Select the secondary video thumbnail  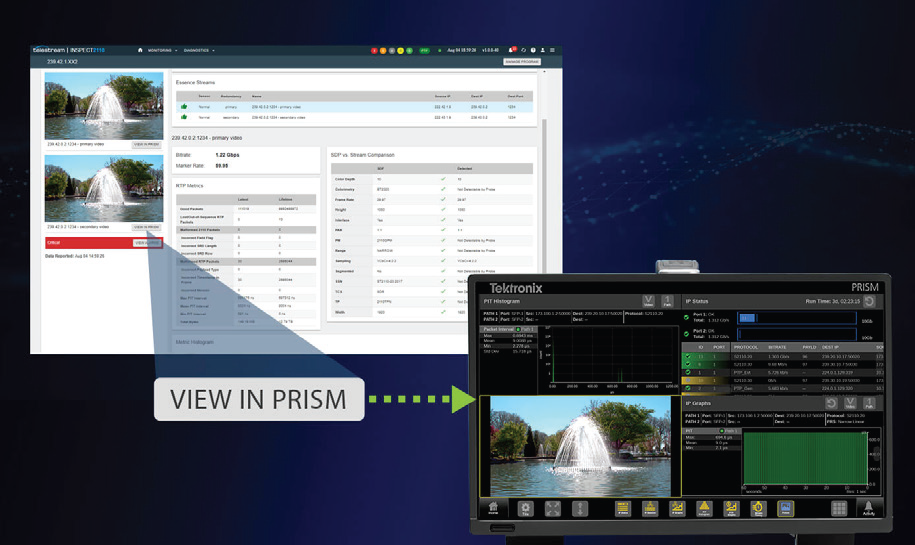pyautogui.click(x=104, y=188)
